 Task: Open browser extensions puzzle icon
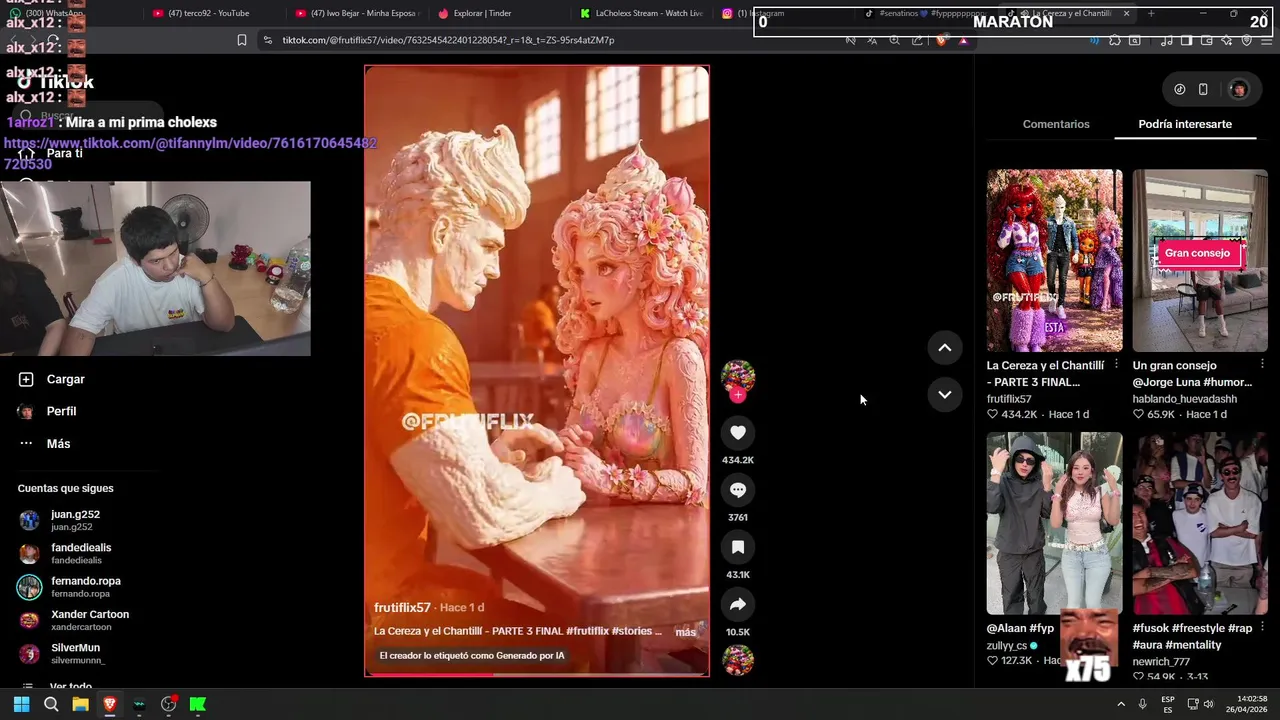(x=1115, y=40)
